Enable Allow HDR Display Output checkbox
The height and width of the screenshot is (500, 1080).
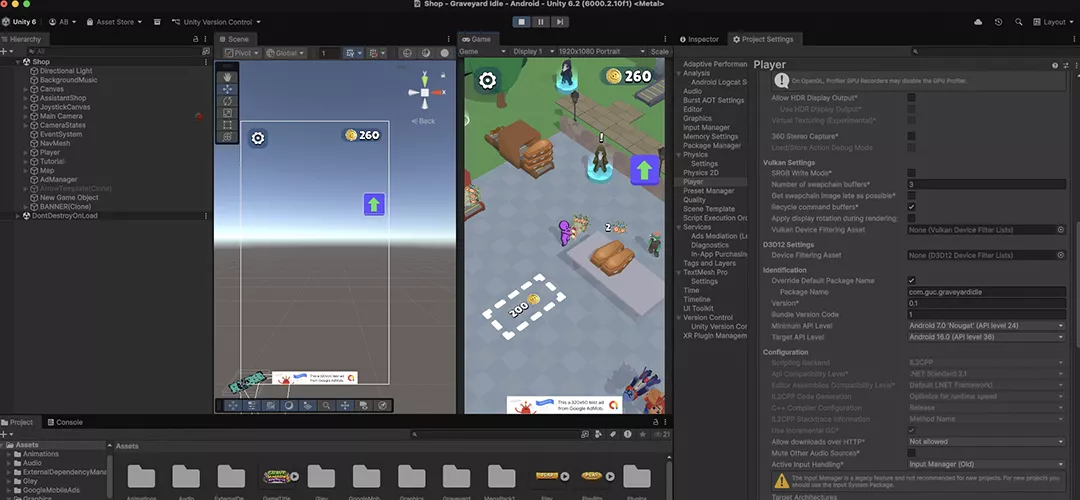(x=911, y=98)
